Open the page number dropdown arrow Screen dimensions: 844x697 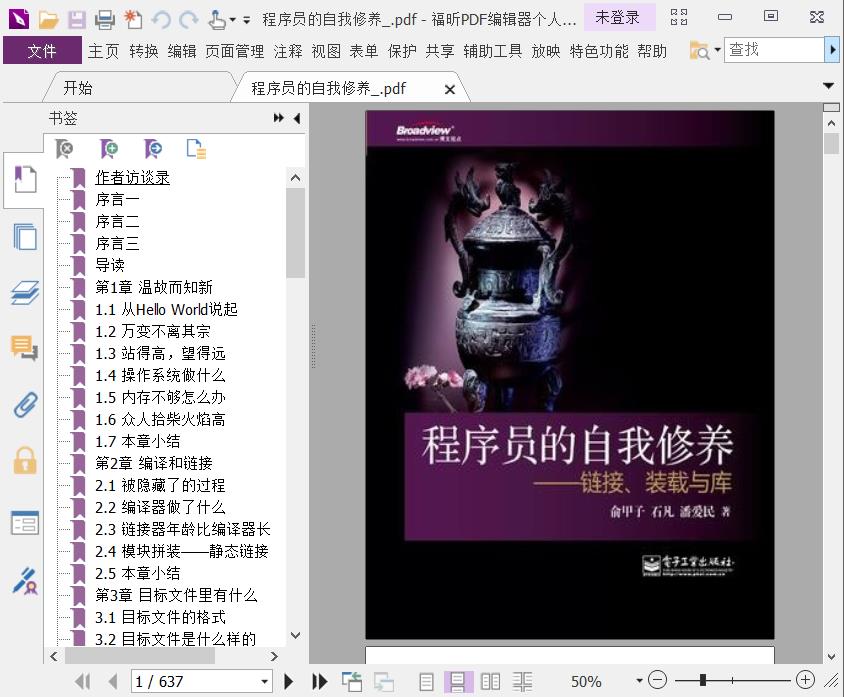point(264,682)
